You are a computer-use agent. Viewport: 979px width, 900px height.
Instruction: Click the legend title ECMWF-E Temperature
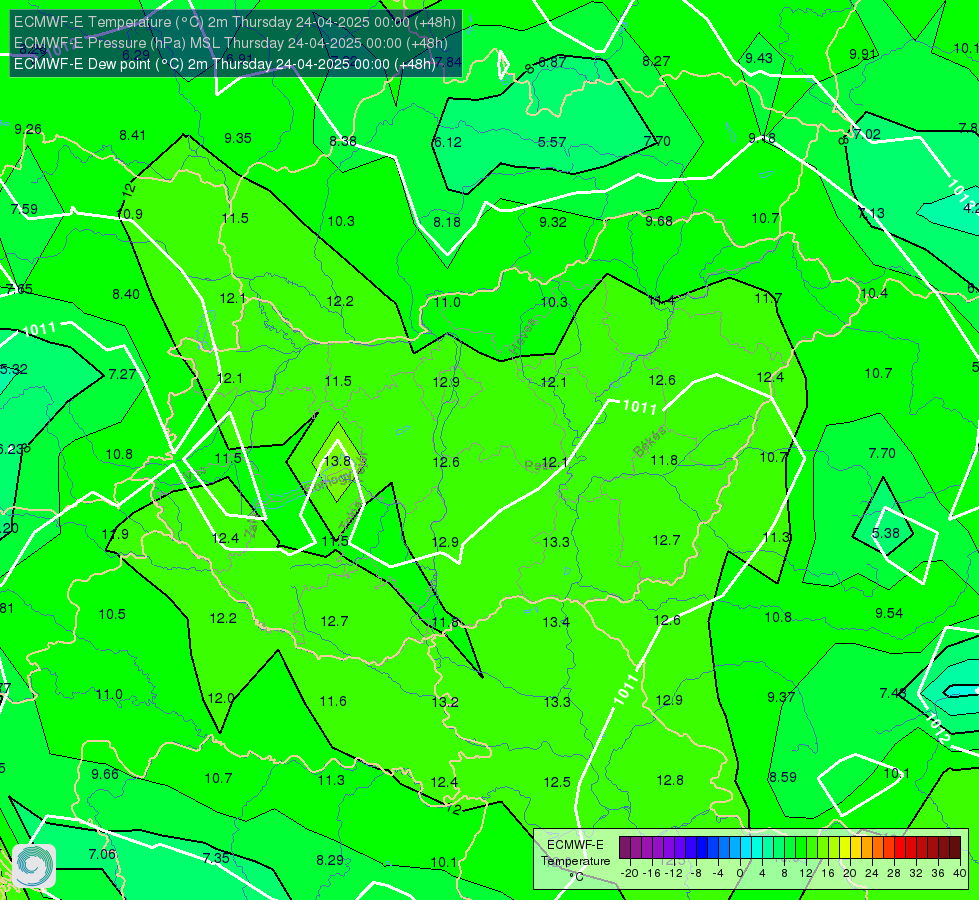pyautogui.click(x=575, y=853)
